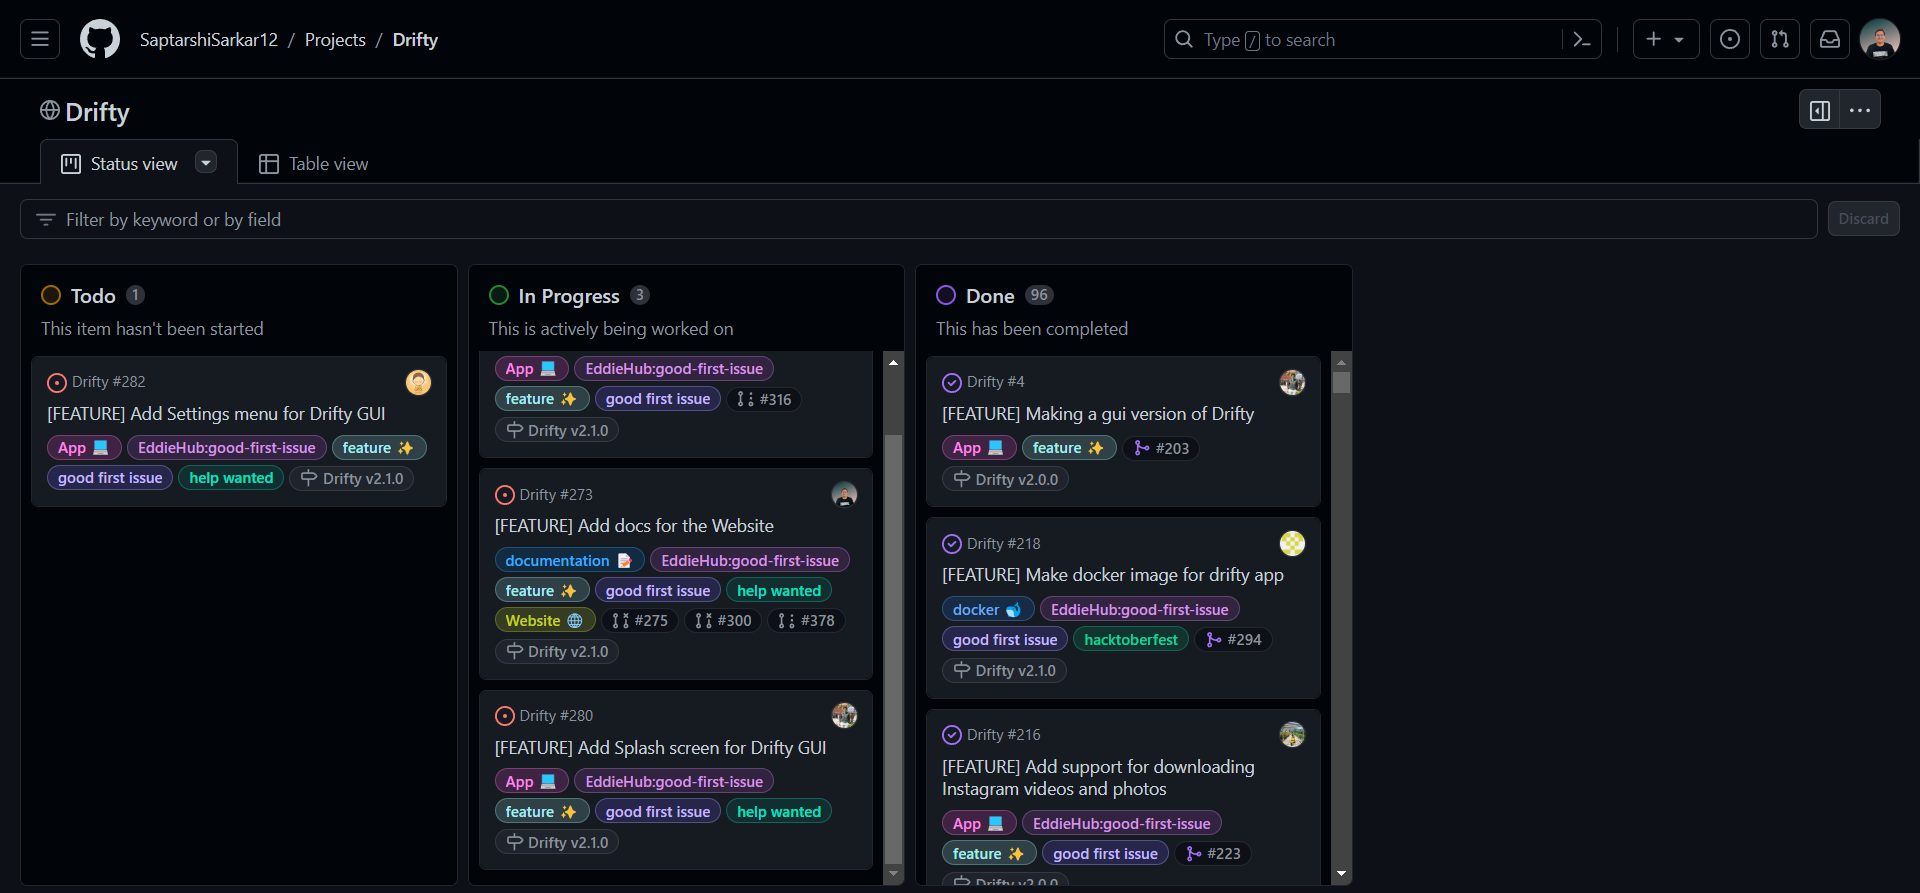Open issue titled Add Settings menu for Drifty GUI
Viewport: 1920px width, 893px height.
click(x=216, y=413)
